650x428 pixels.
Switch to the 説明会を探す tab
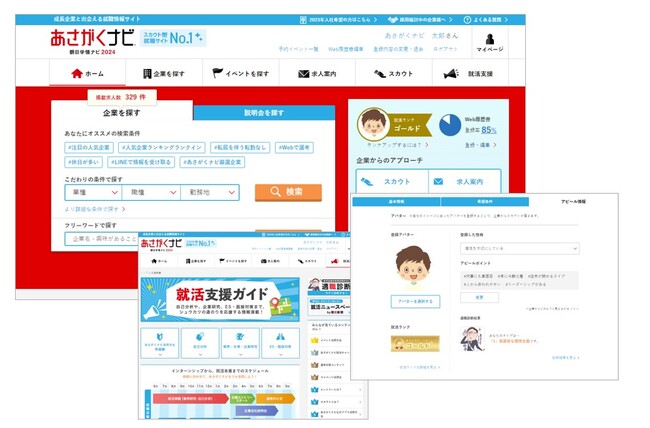coord(264,113)
